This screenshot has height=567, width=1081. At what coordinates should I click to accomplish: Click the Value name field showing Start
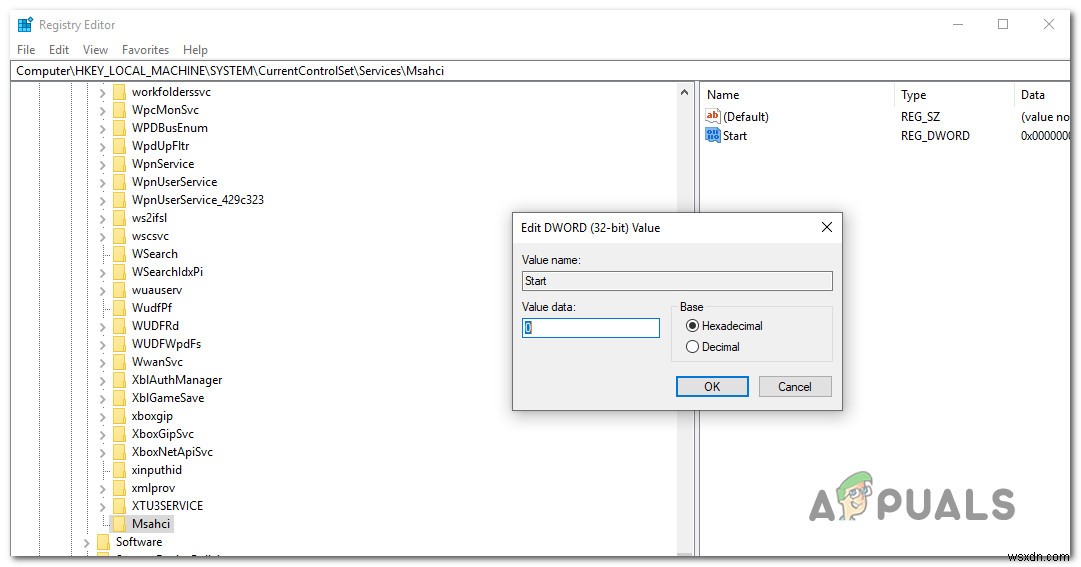[x=677, y=281]
